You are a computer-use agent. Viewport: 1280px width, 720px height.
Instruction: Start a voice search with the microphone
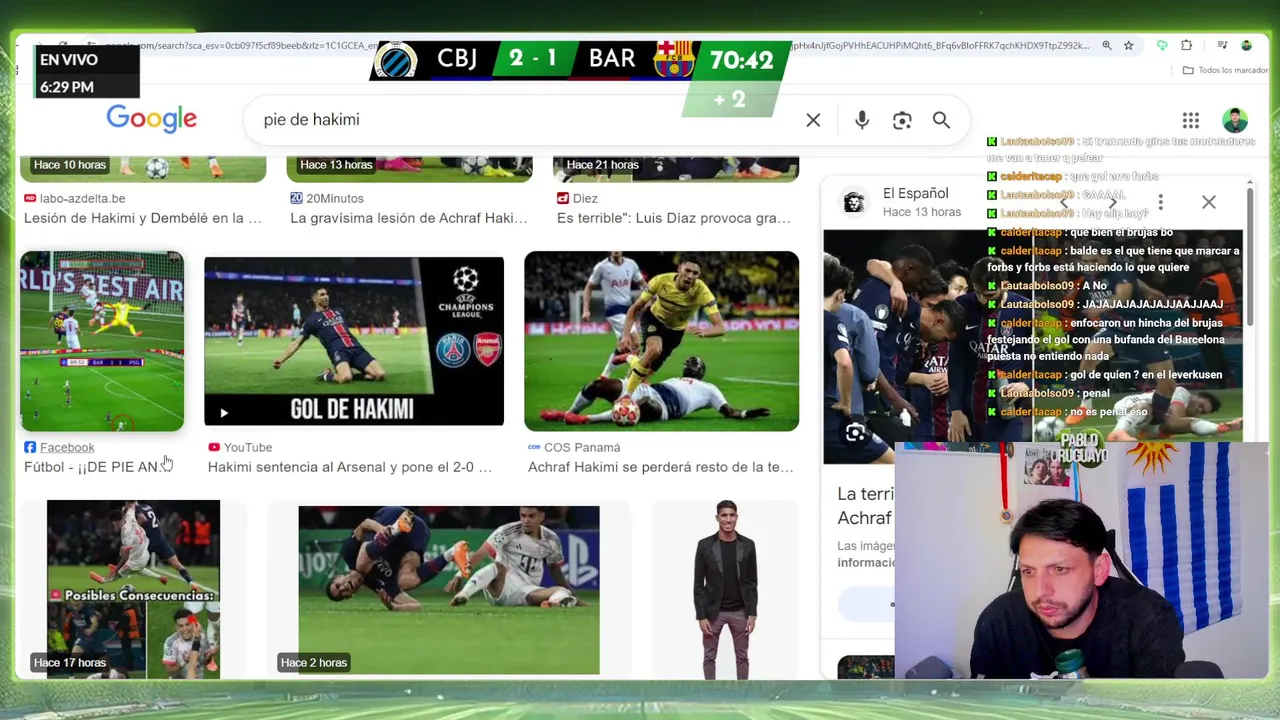point(862,120)
